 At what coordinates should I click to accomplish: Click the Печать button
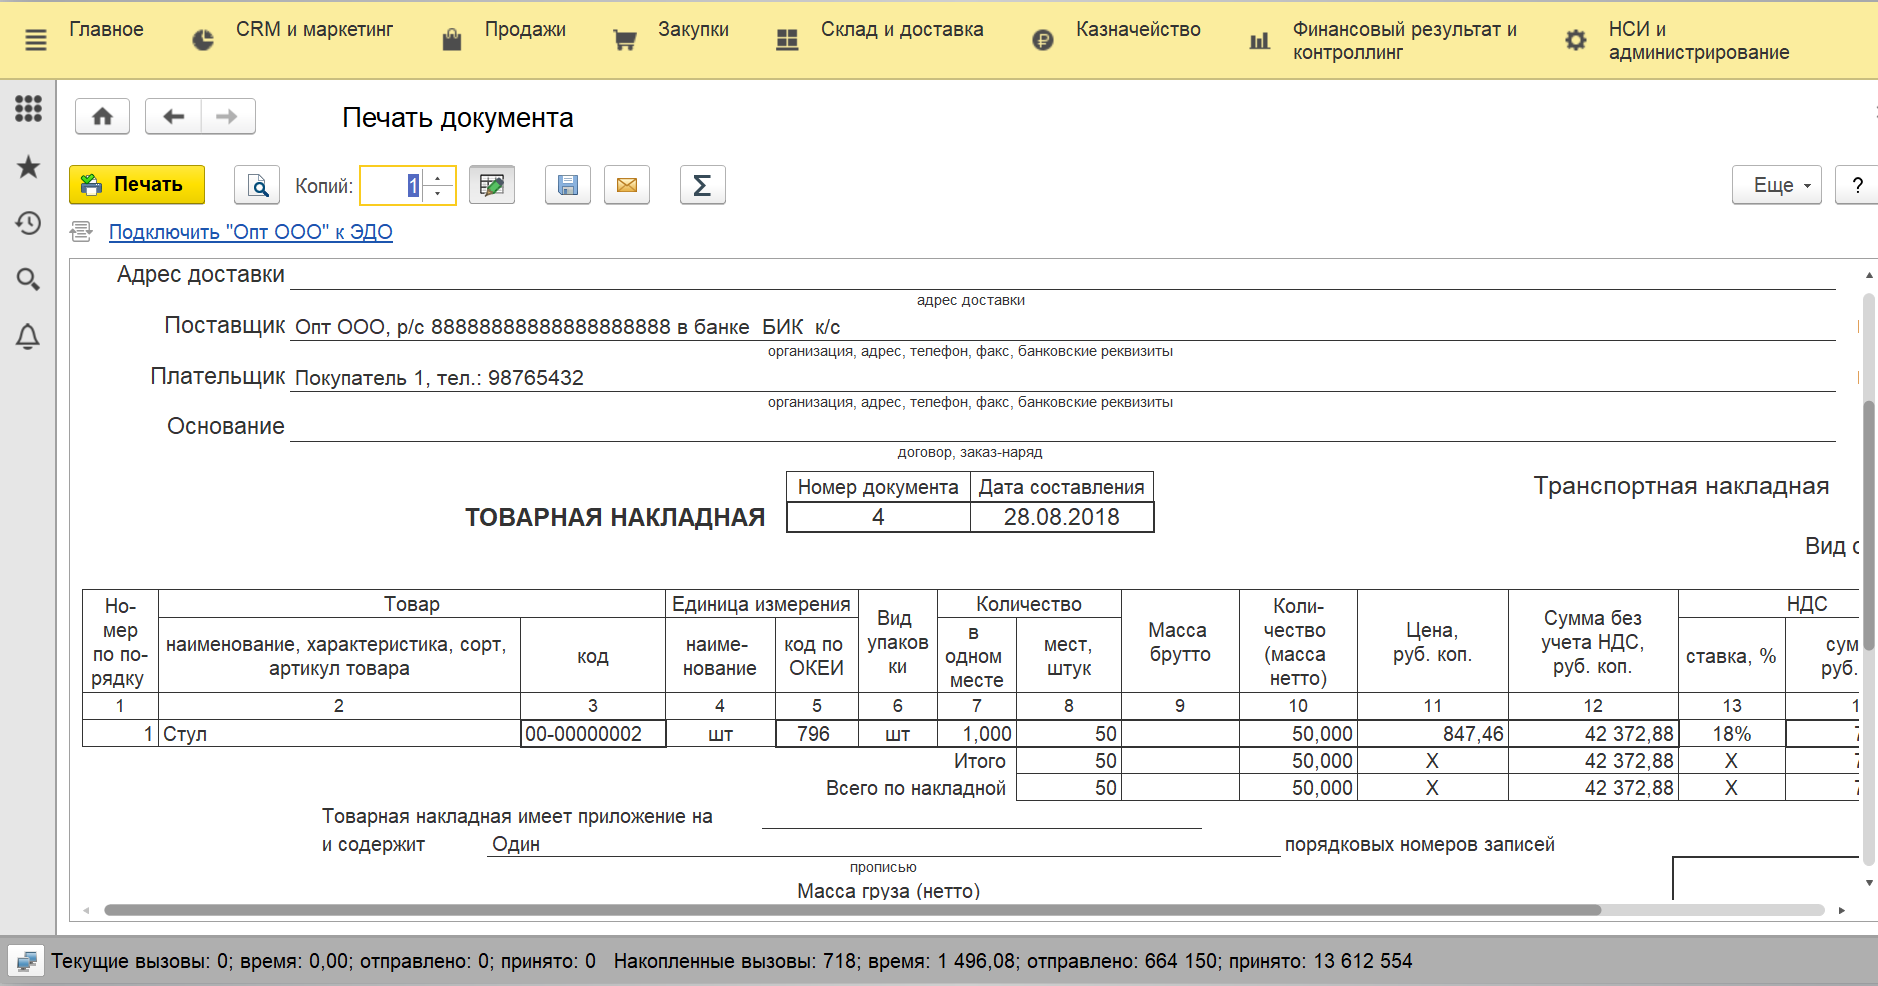137,185
